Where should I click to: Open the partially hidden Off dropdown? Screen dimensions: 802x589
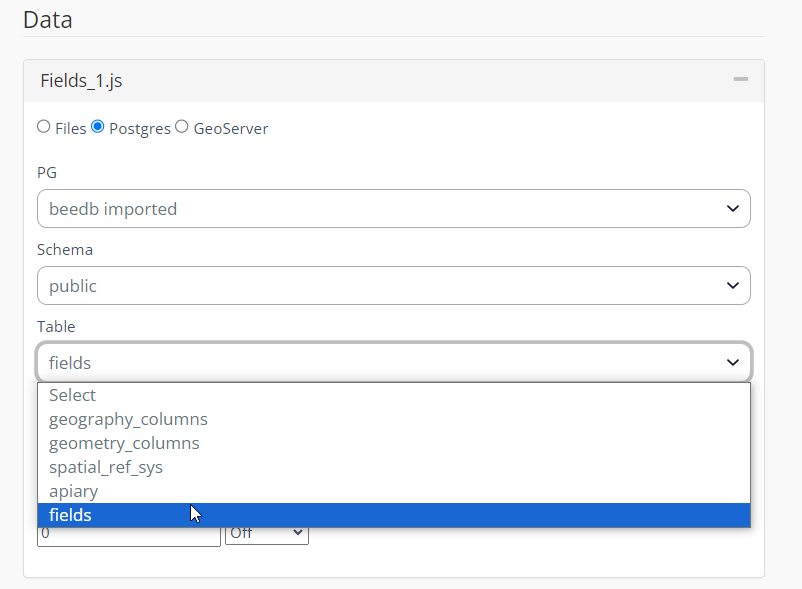coord(267,536)
